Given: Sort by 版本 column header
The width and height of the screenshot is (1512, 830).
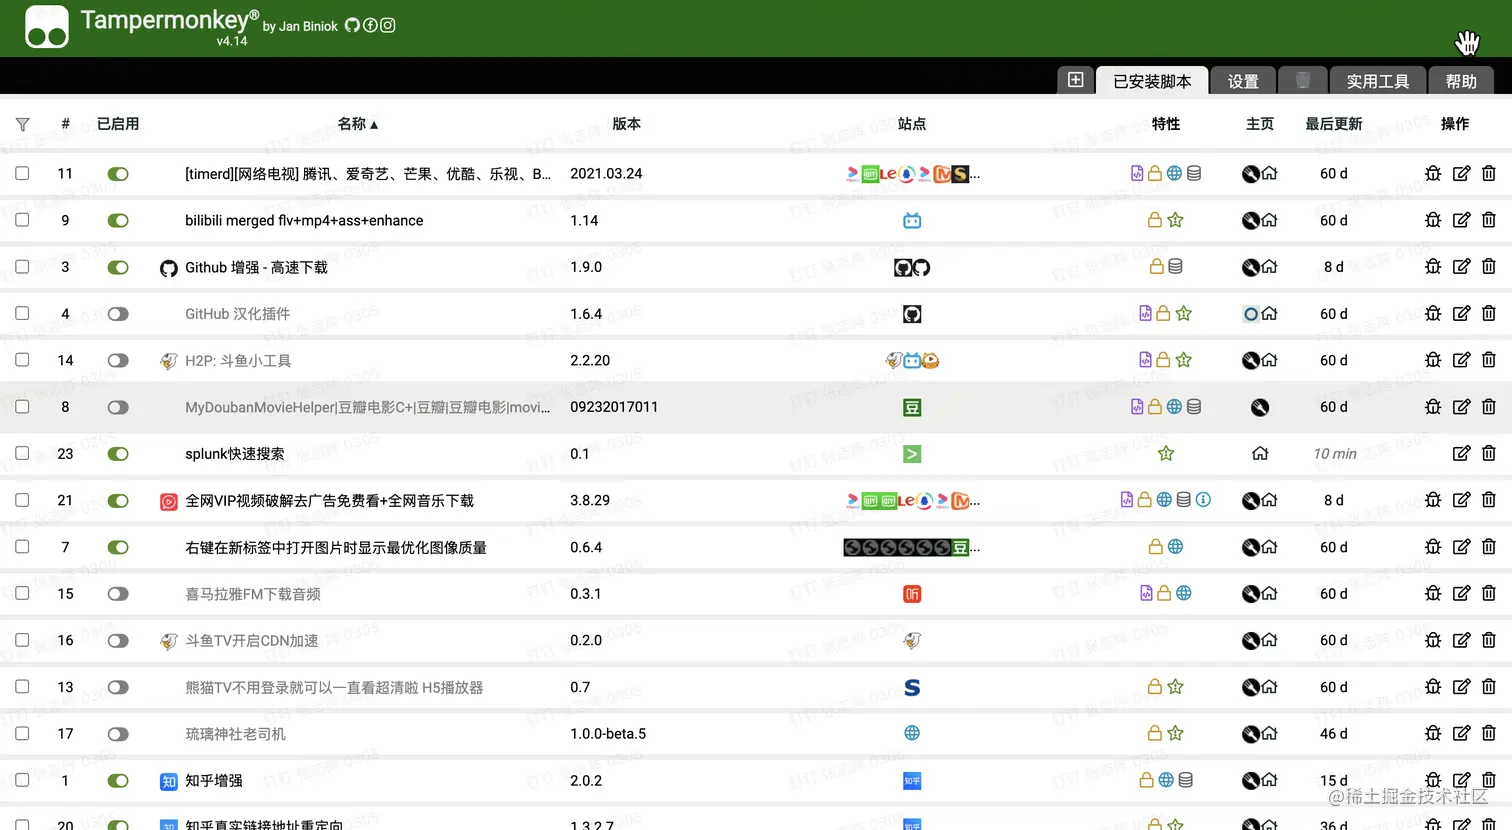Looking at the screenshot, I should [x=626, y=124].
